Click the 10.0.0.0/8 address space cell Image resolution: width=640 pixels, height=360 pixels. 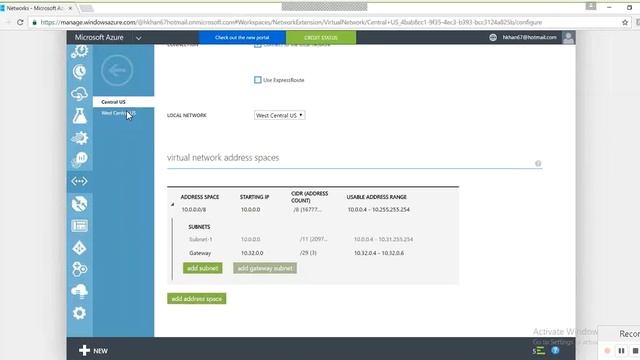click(x=194, y=209)
